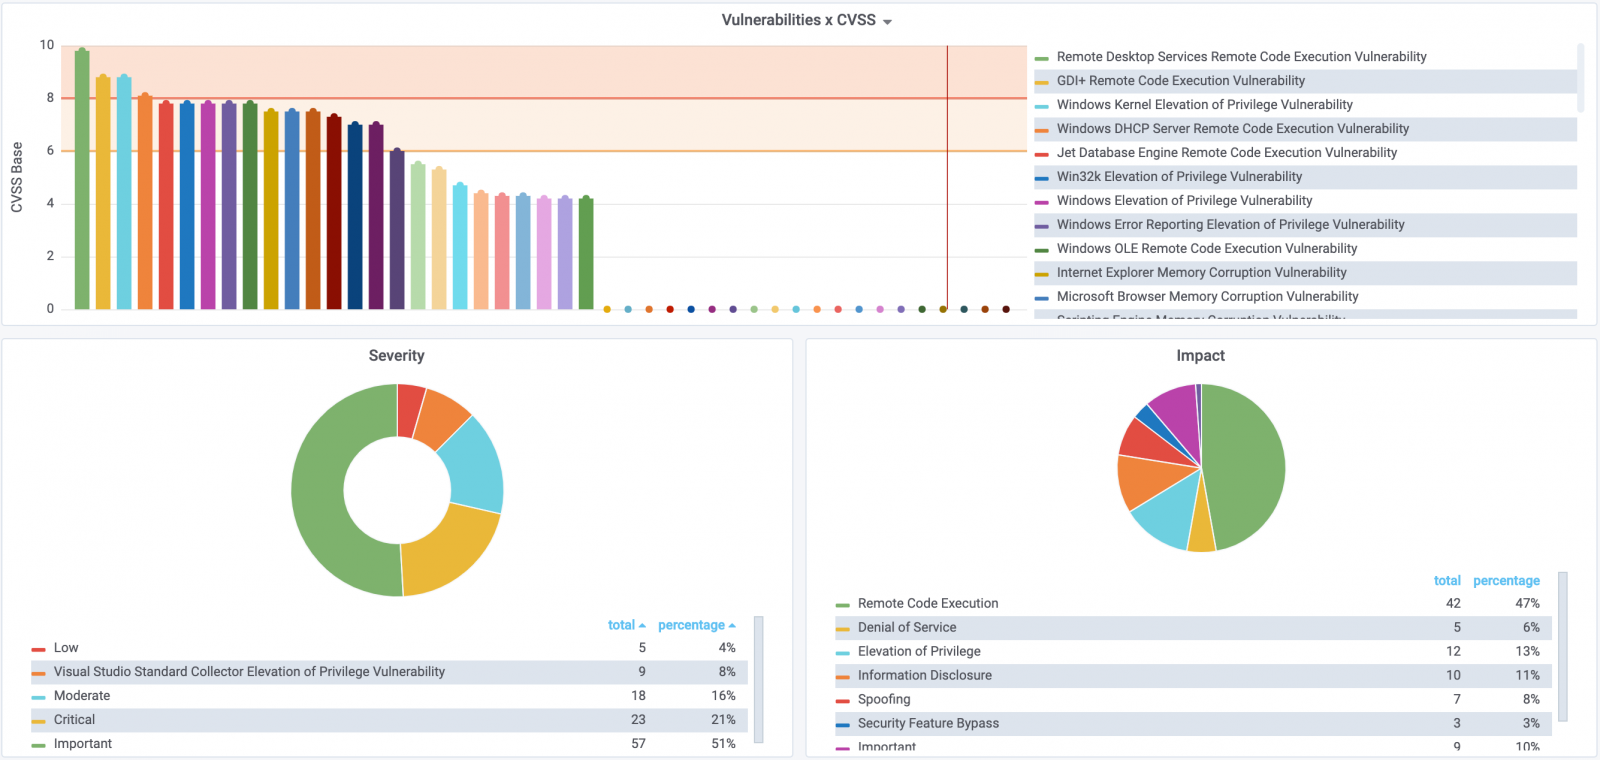Sort Severity legend by percentage column
Screen dimensions: 1600x760
click(x=696, y=625)
